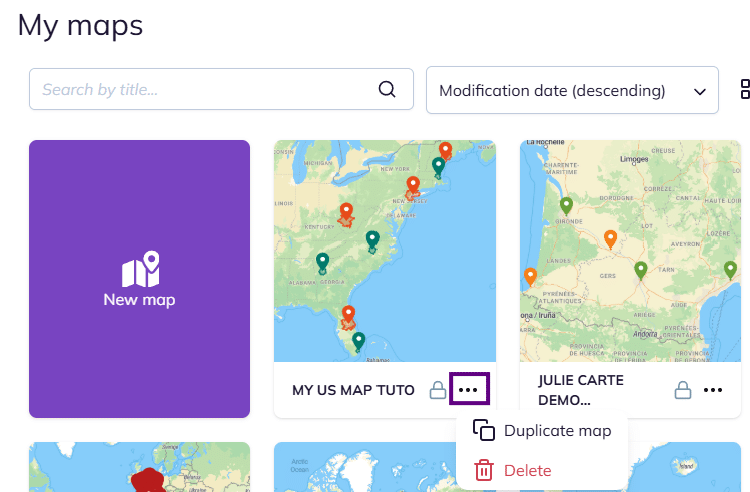Click the grid view icon
This screenshot has height=492, width=750.
[745, 90]
